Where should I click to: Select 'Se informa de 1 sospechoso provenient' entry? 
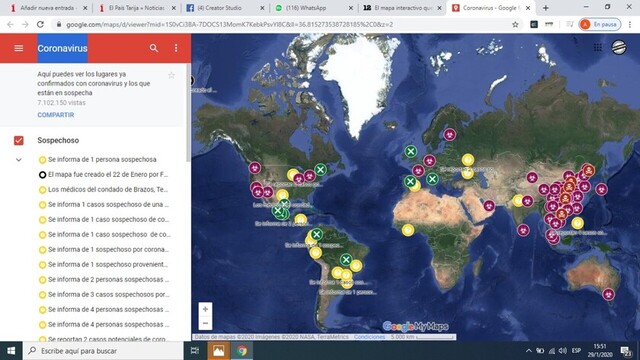click(102, 264)
